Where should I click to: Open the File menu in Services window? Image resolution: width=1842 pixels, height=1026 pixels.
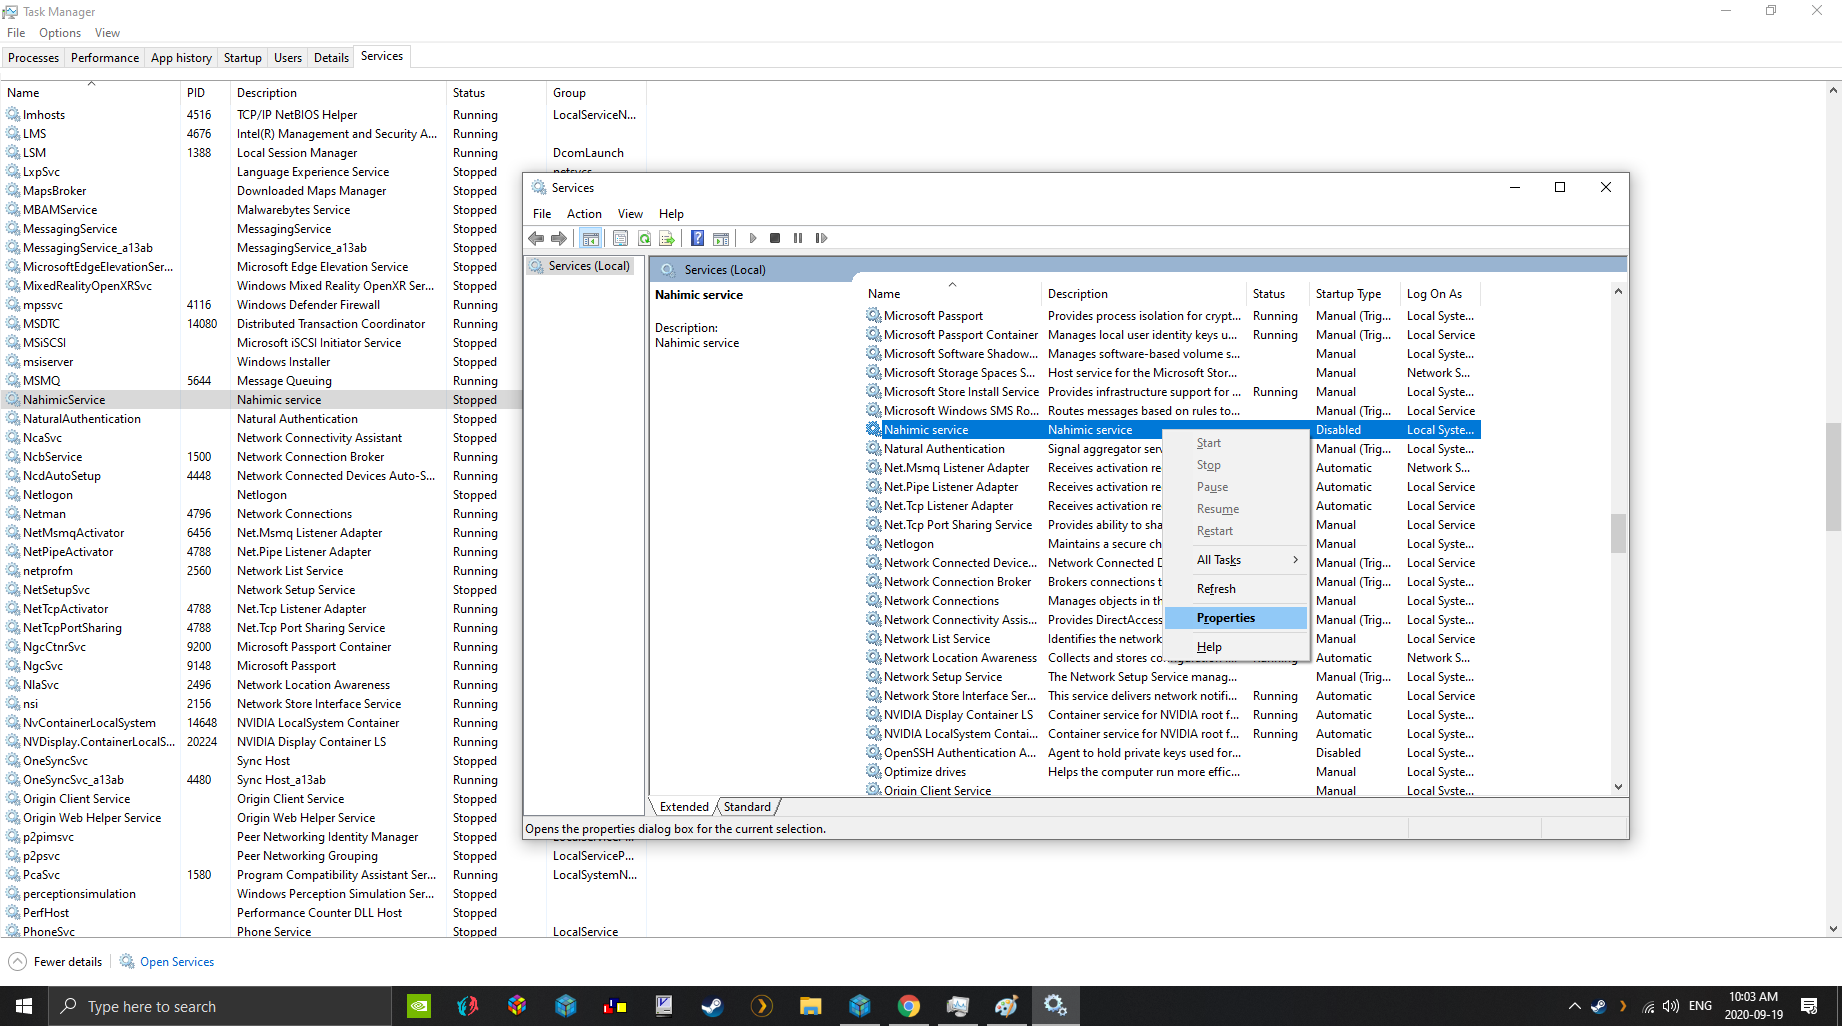pyautogui.click(x=542, y=214)
